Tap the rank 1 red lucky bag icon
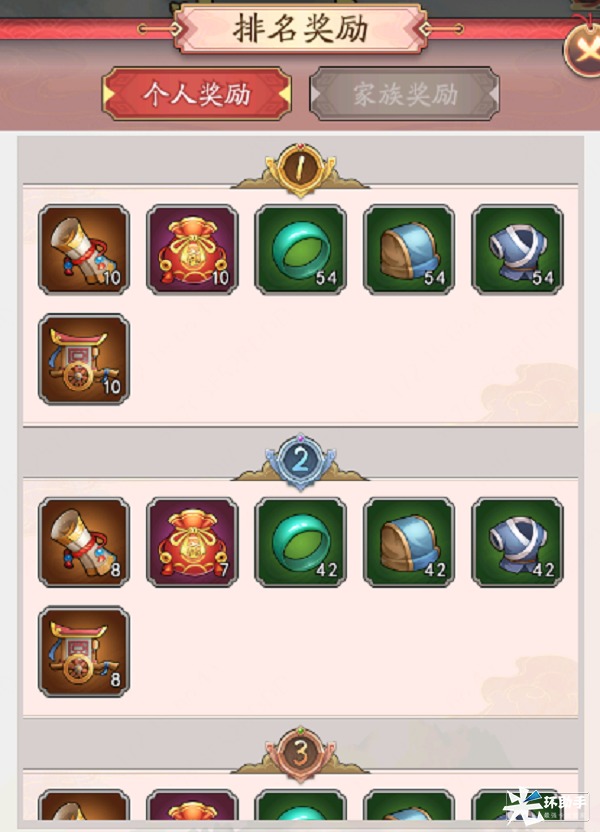The image size is (600, 832). 192,249
